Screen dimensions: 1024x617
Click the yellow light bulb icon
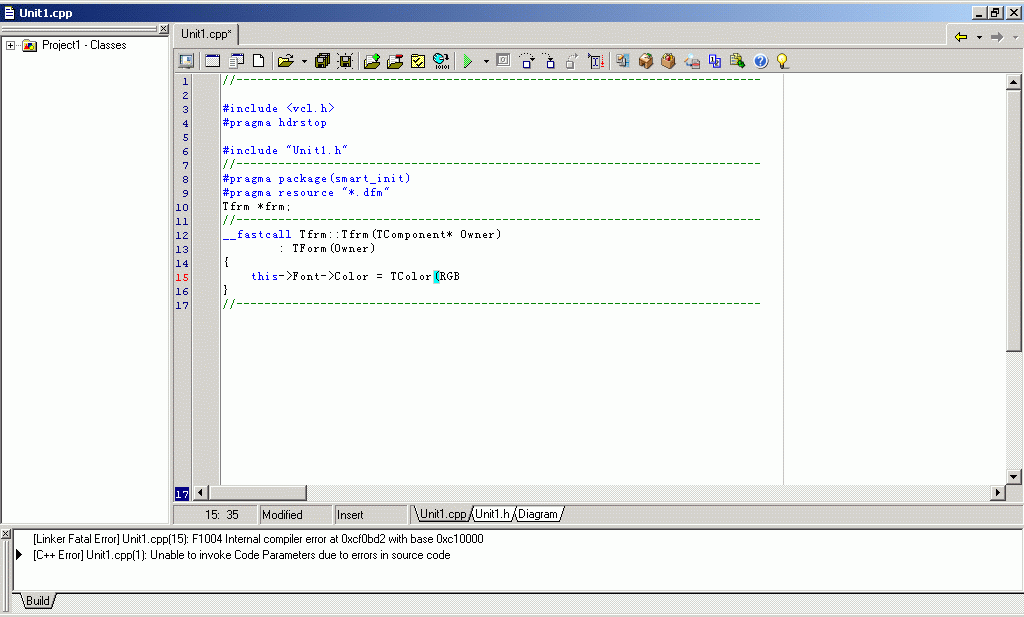click(782, 61)
